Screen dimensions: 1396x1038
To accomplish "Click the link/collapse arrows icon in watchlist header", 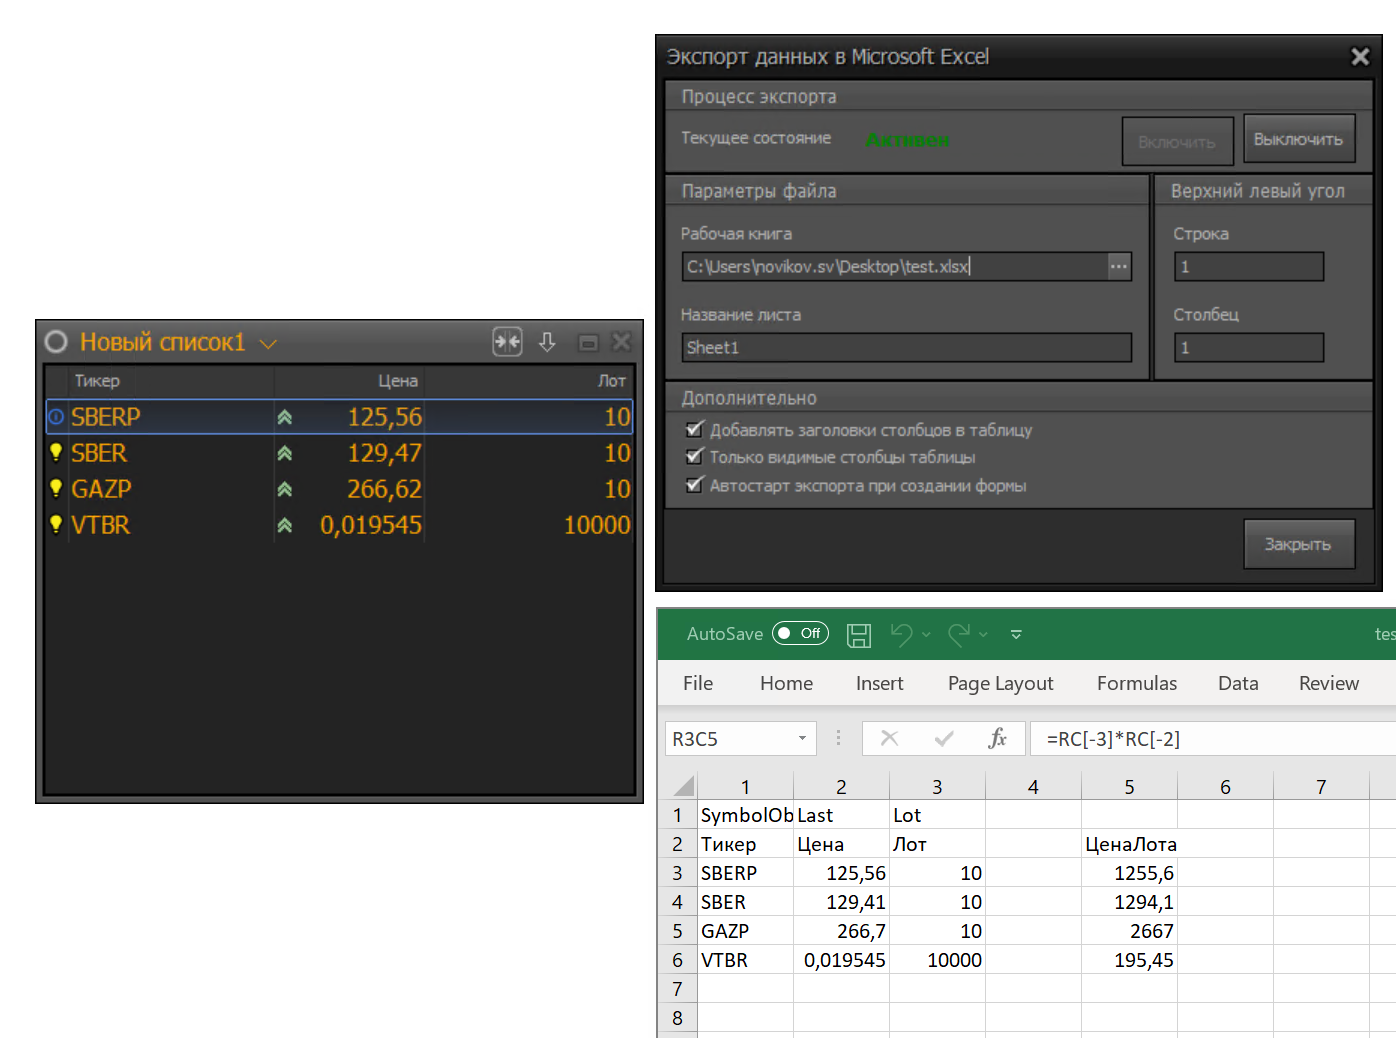I will [x=507, y=342].
